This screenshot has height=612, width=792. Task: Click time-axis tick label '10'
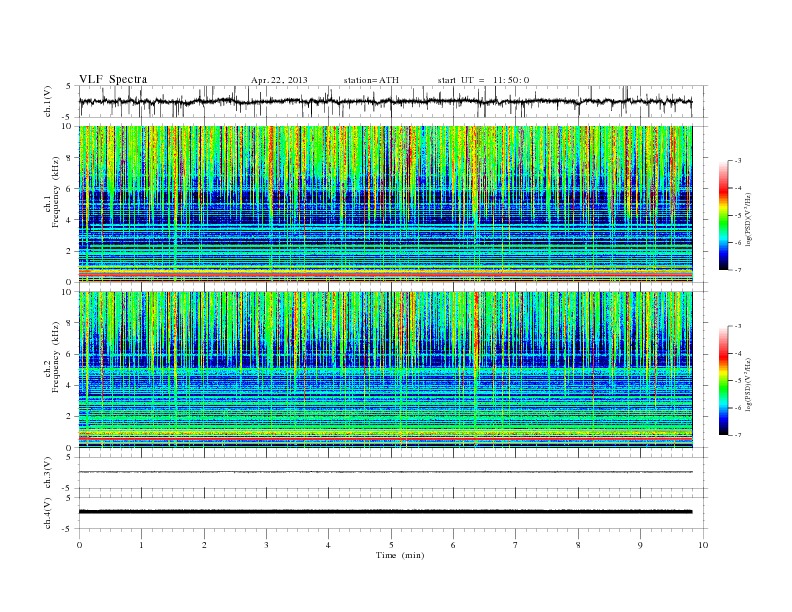pyautogui.click(x=703, y=545)
